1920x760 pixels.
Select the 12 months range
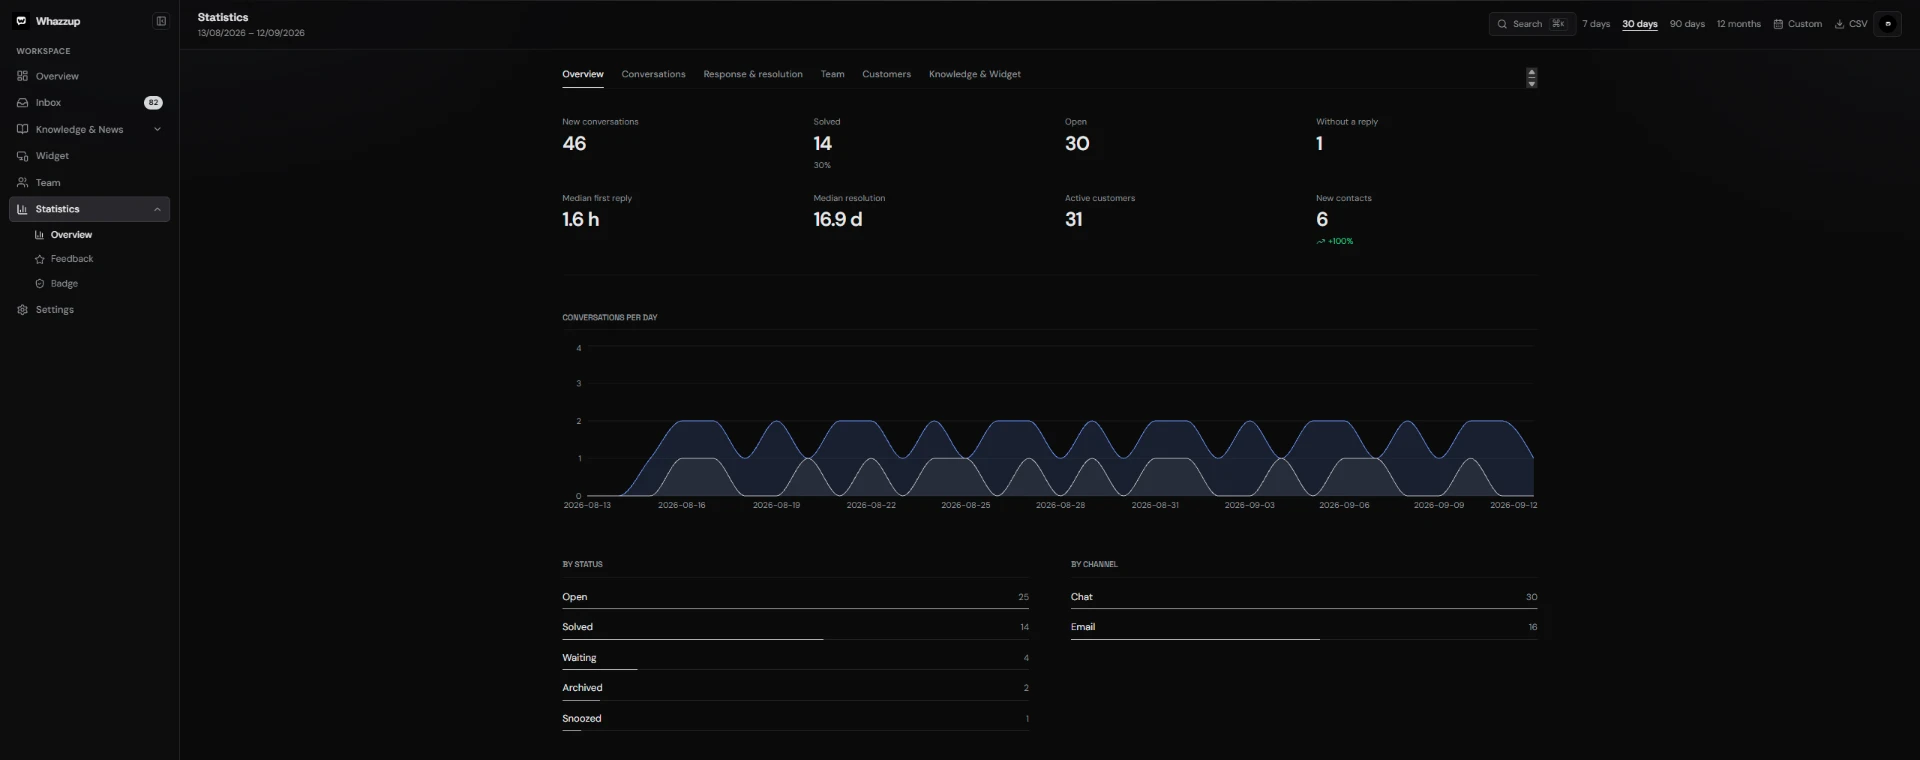click(1739, 24)
